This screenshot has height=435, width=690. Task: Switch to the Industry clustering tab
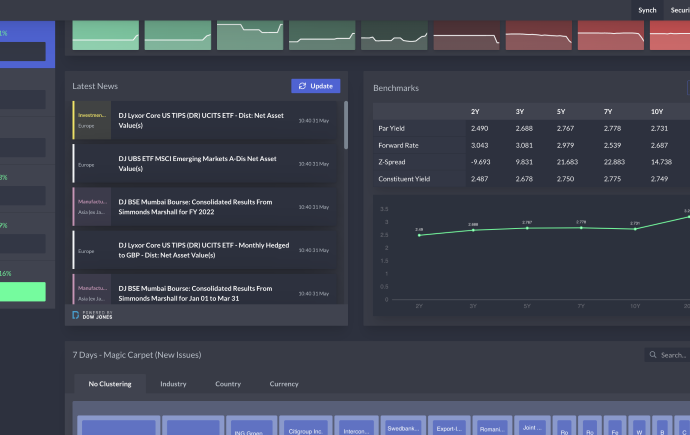click(173, 384)
